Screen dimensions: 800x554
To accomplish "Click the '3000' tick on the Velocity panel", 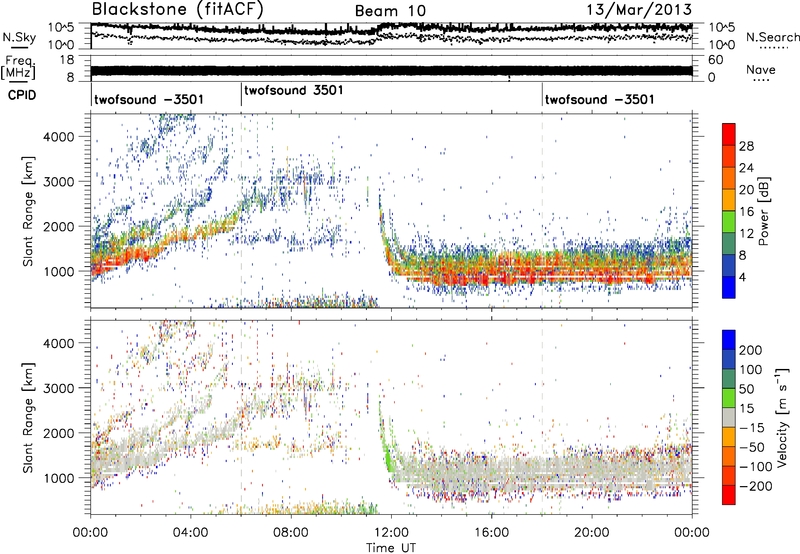I will [58, 388].
